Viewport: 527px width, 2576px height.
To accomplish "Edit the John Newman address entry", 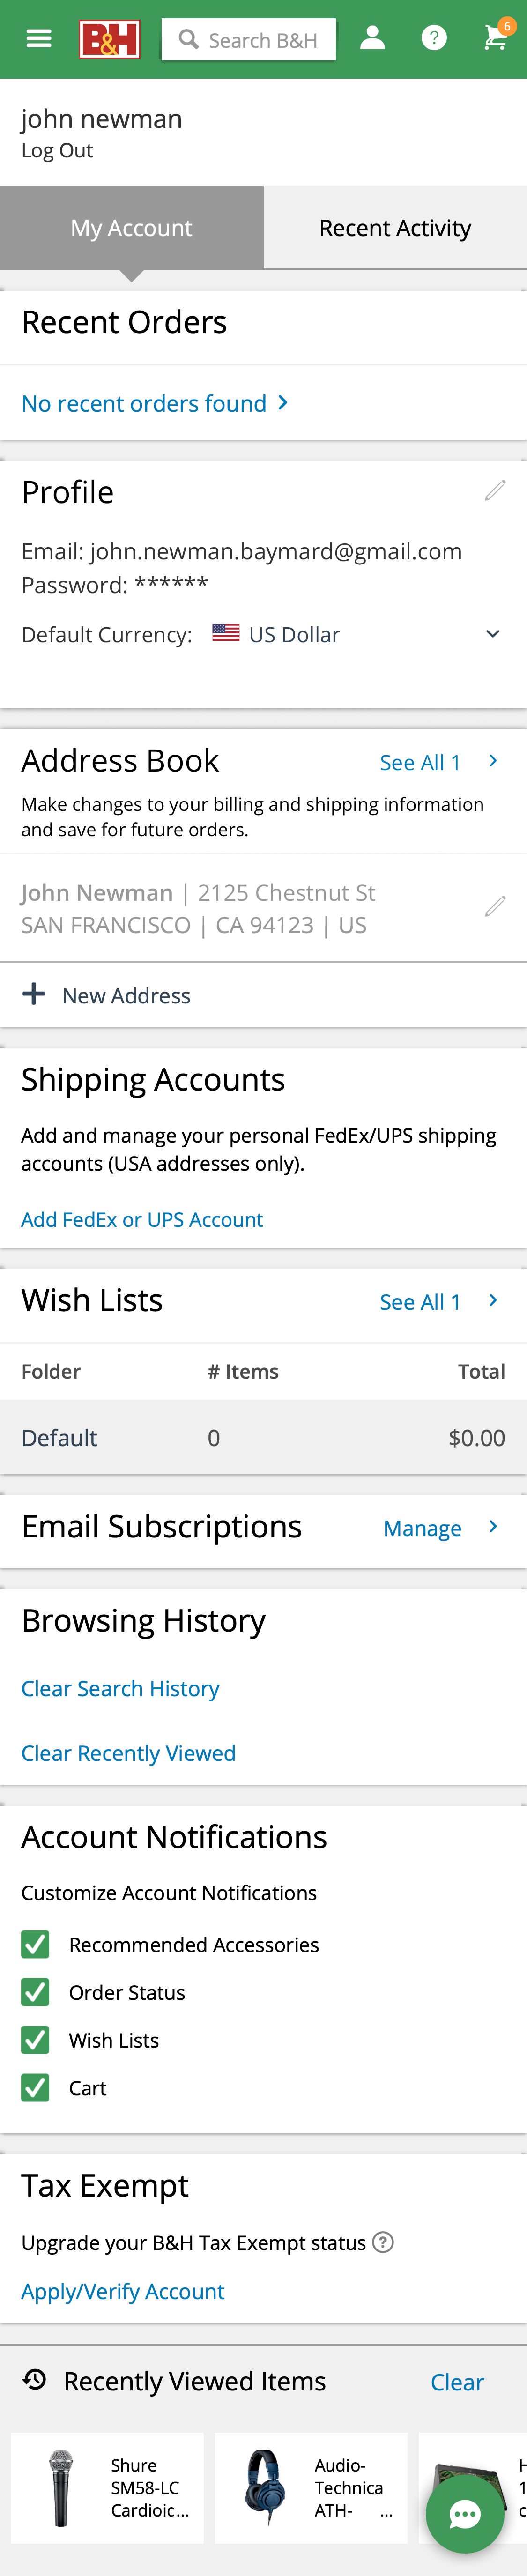I will coord(495,907).
